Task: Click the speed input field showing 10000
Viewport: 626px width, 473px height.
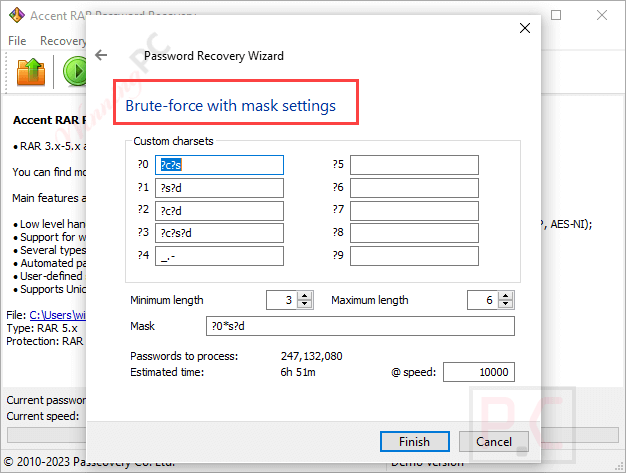Action: (x=479, y=372)
